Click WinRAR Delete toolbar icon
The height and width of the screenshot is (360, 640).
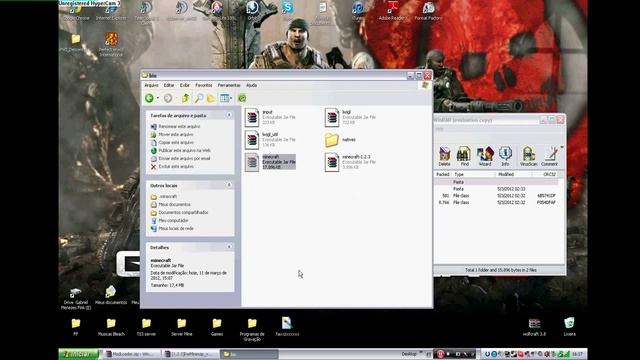(444, 156)
